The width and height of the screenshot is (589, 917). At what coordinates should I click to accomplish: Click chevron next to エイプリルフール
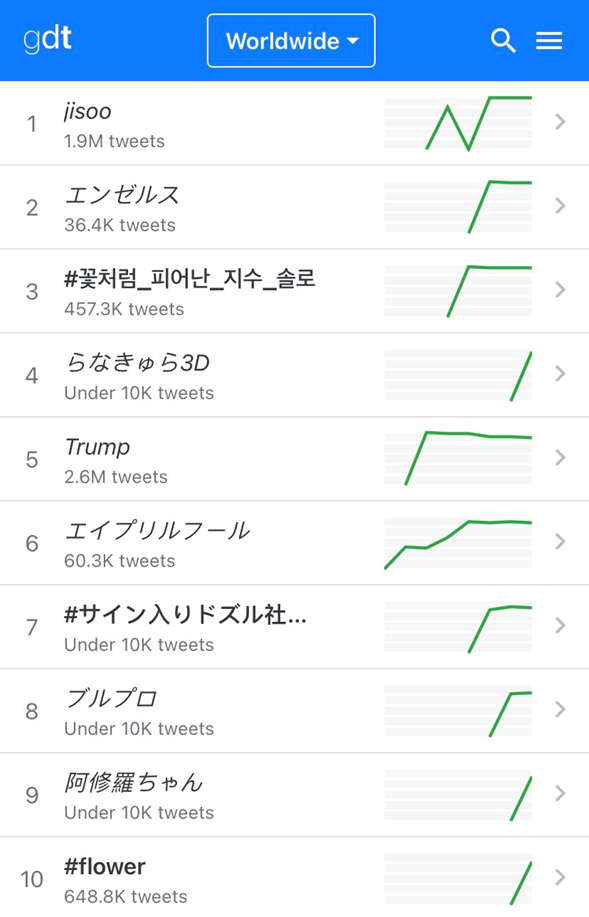(x=560, y=542)
